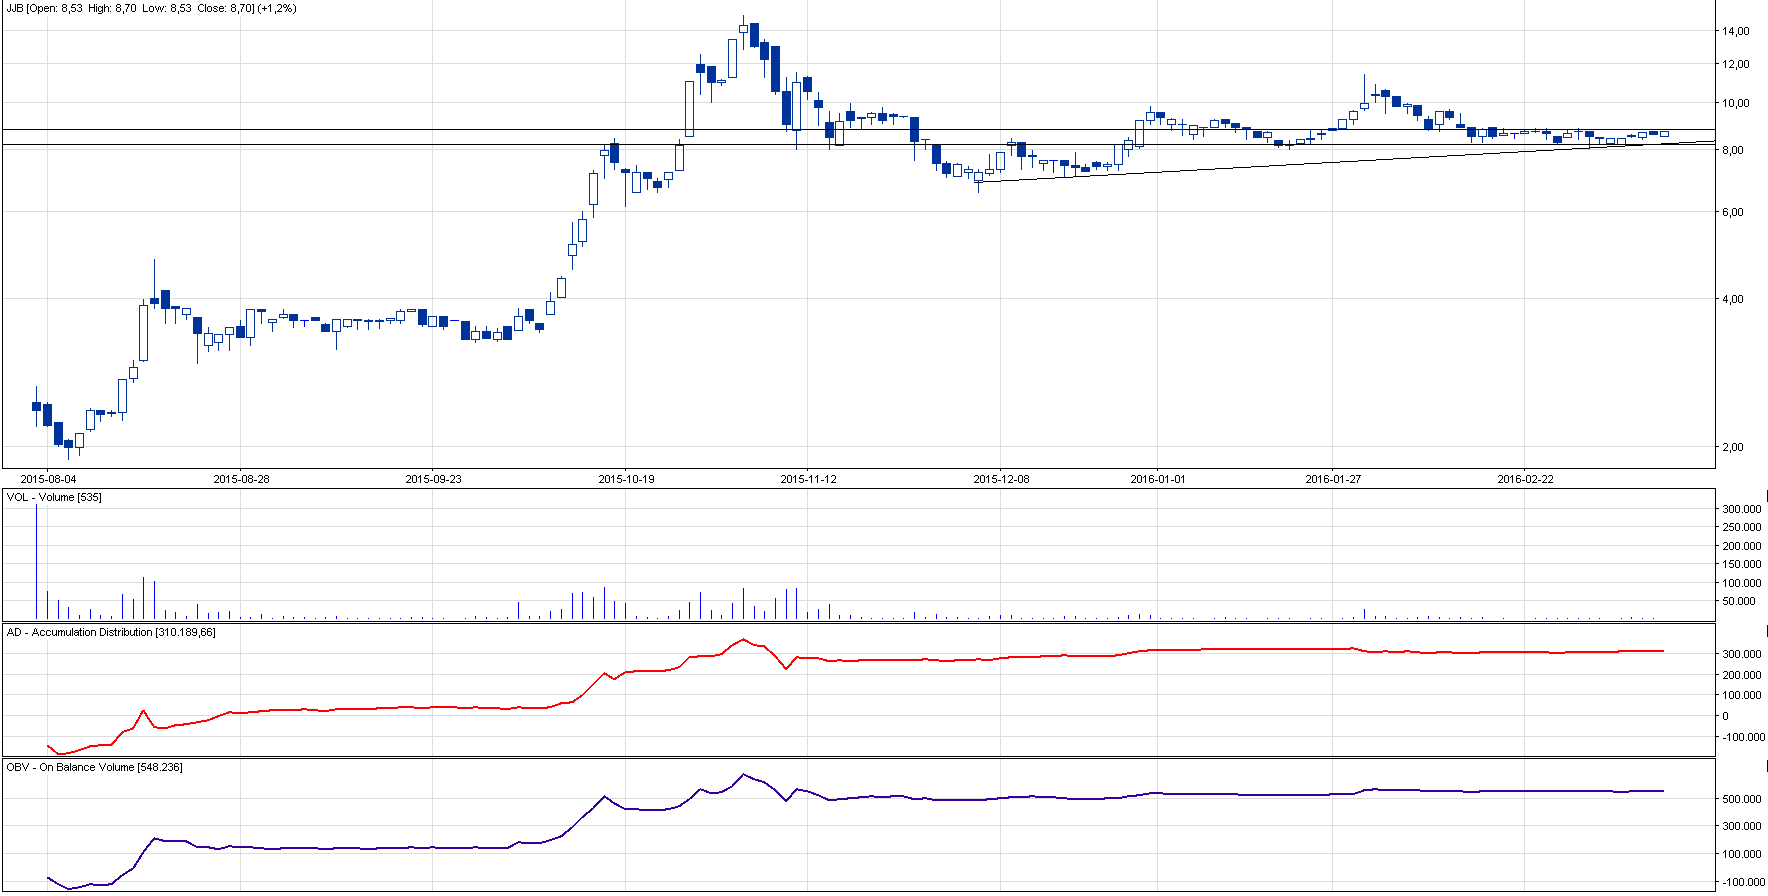Click the 0 label on AD axis

1725,716
